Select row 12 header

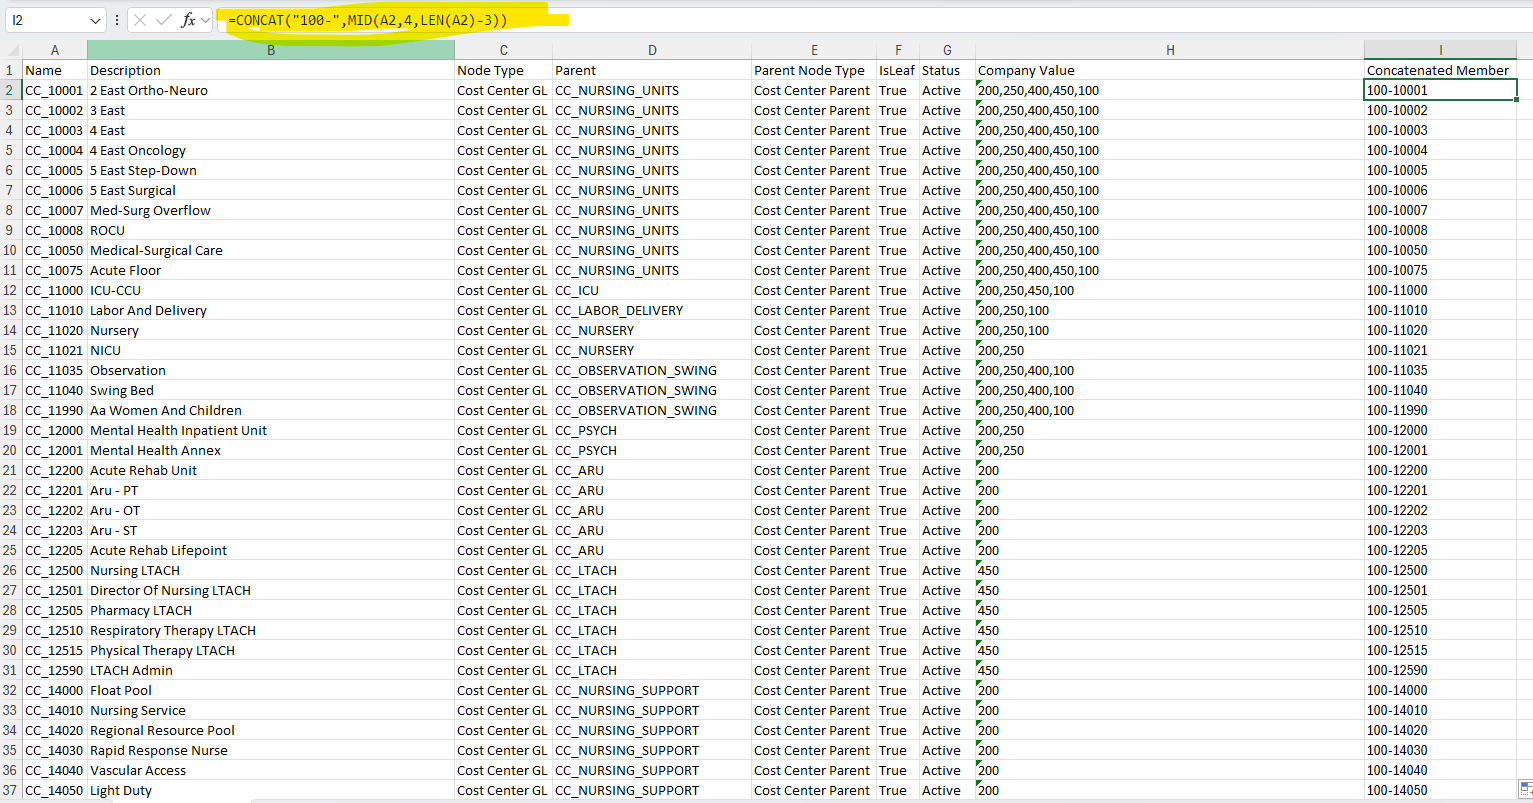tap(10, 290)
